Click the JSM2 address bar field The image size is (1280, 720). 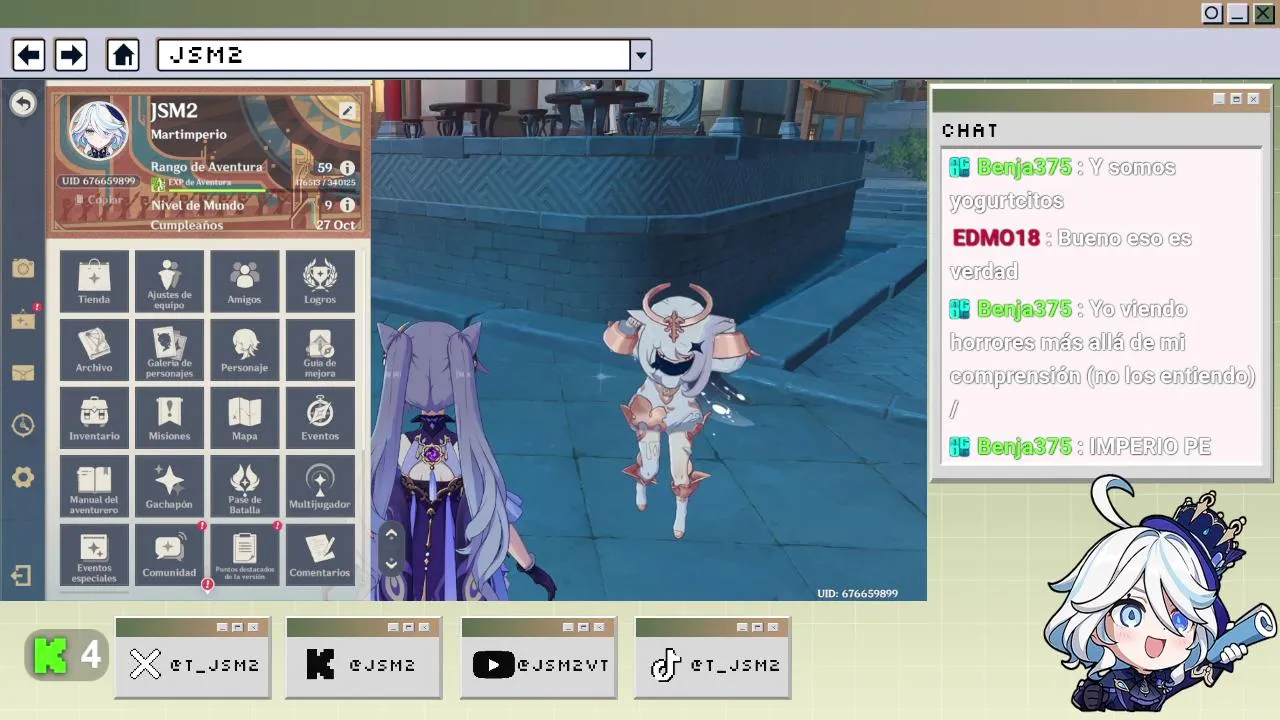(x=394, y=55)
